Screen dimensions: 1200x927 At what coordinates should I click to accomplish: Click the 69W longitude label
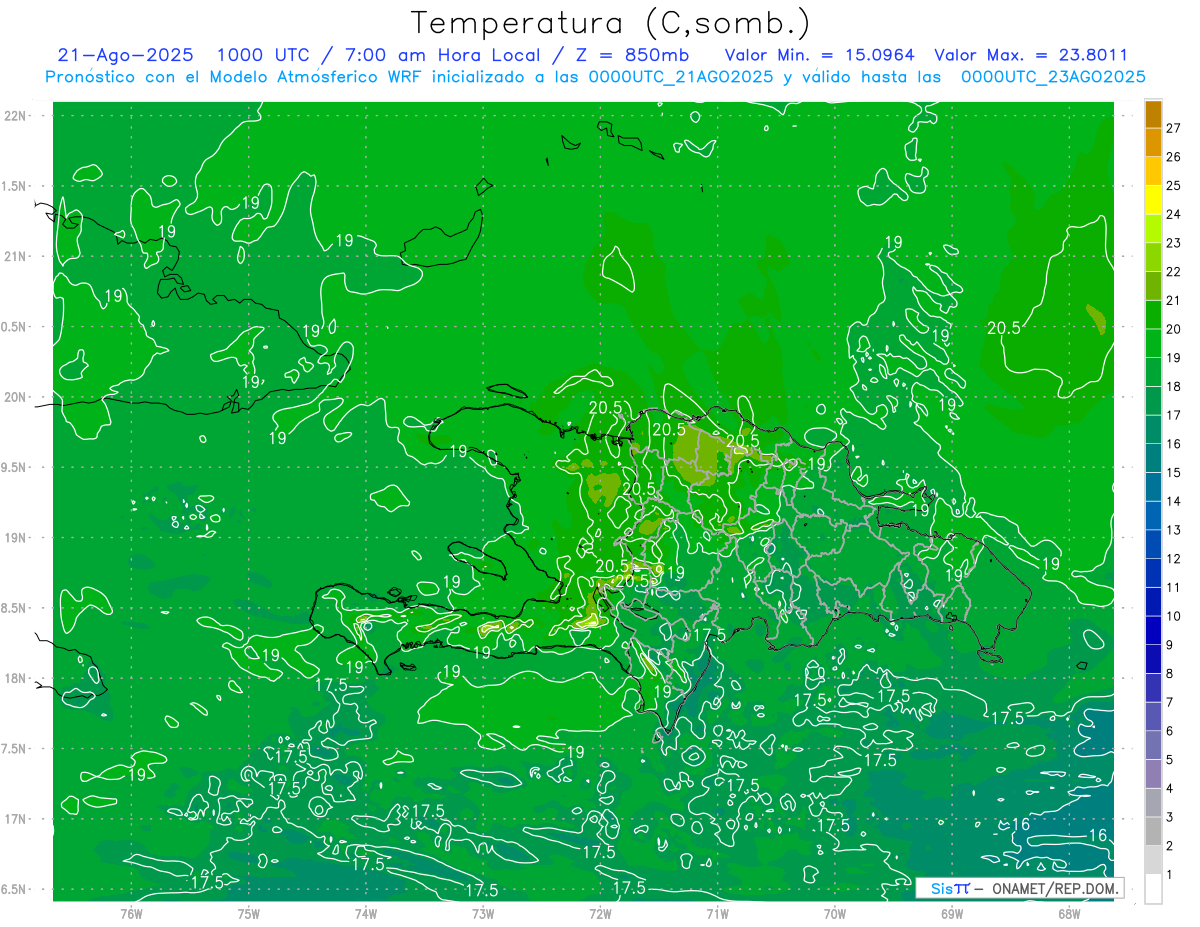tap(952, 913)
